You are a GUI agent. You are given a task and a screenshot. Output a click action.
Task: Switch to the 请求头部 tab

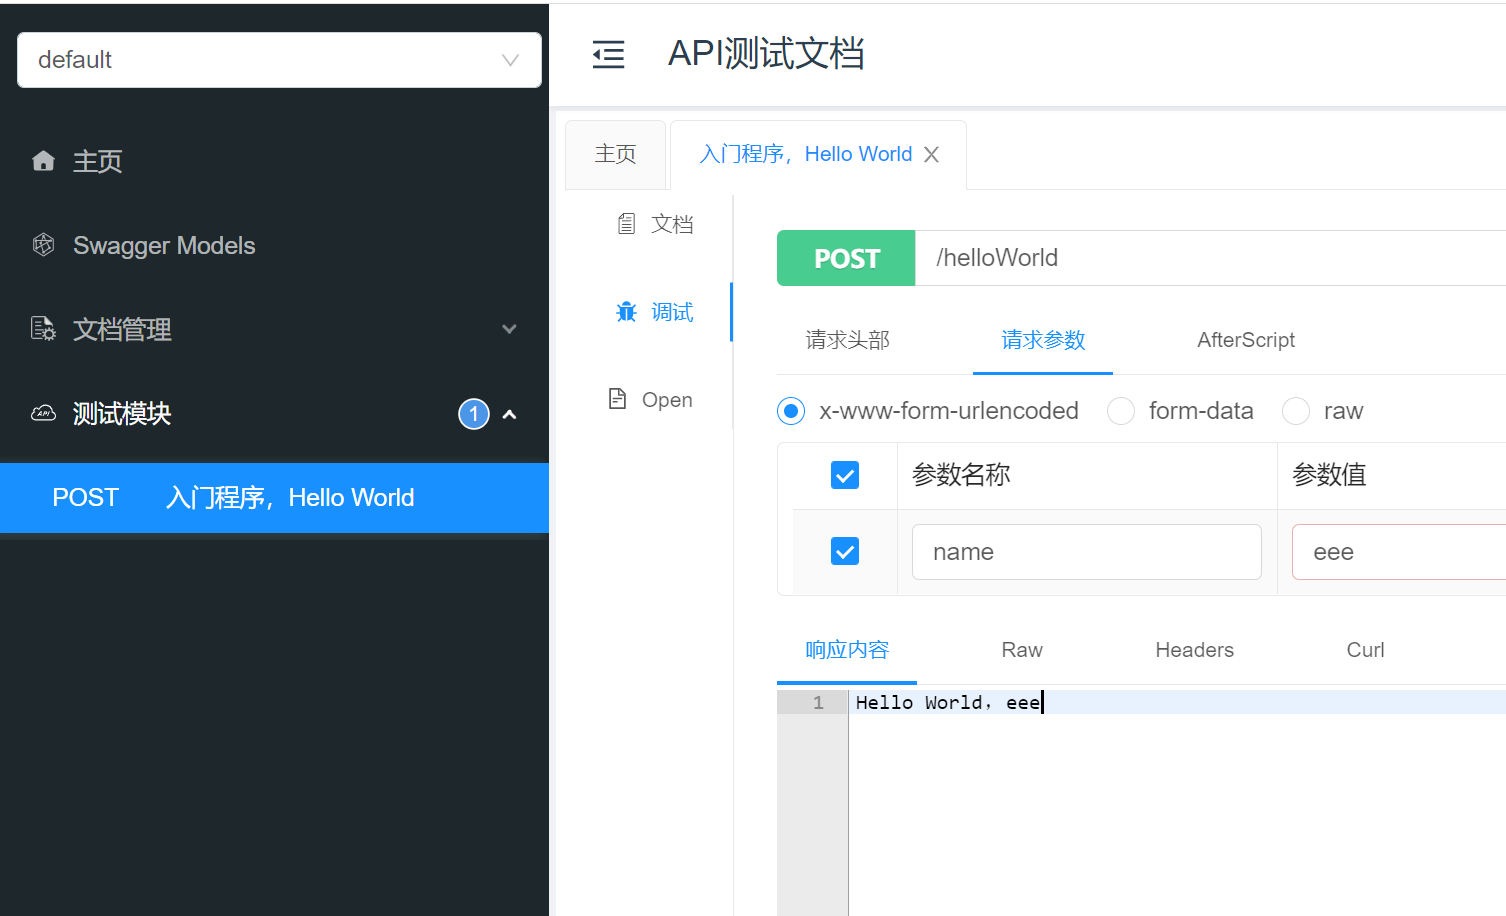pyautogui.click(x=847, y=340)
